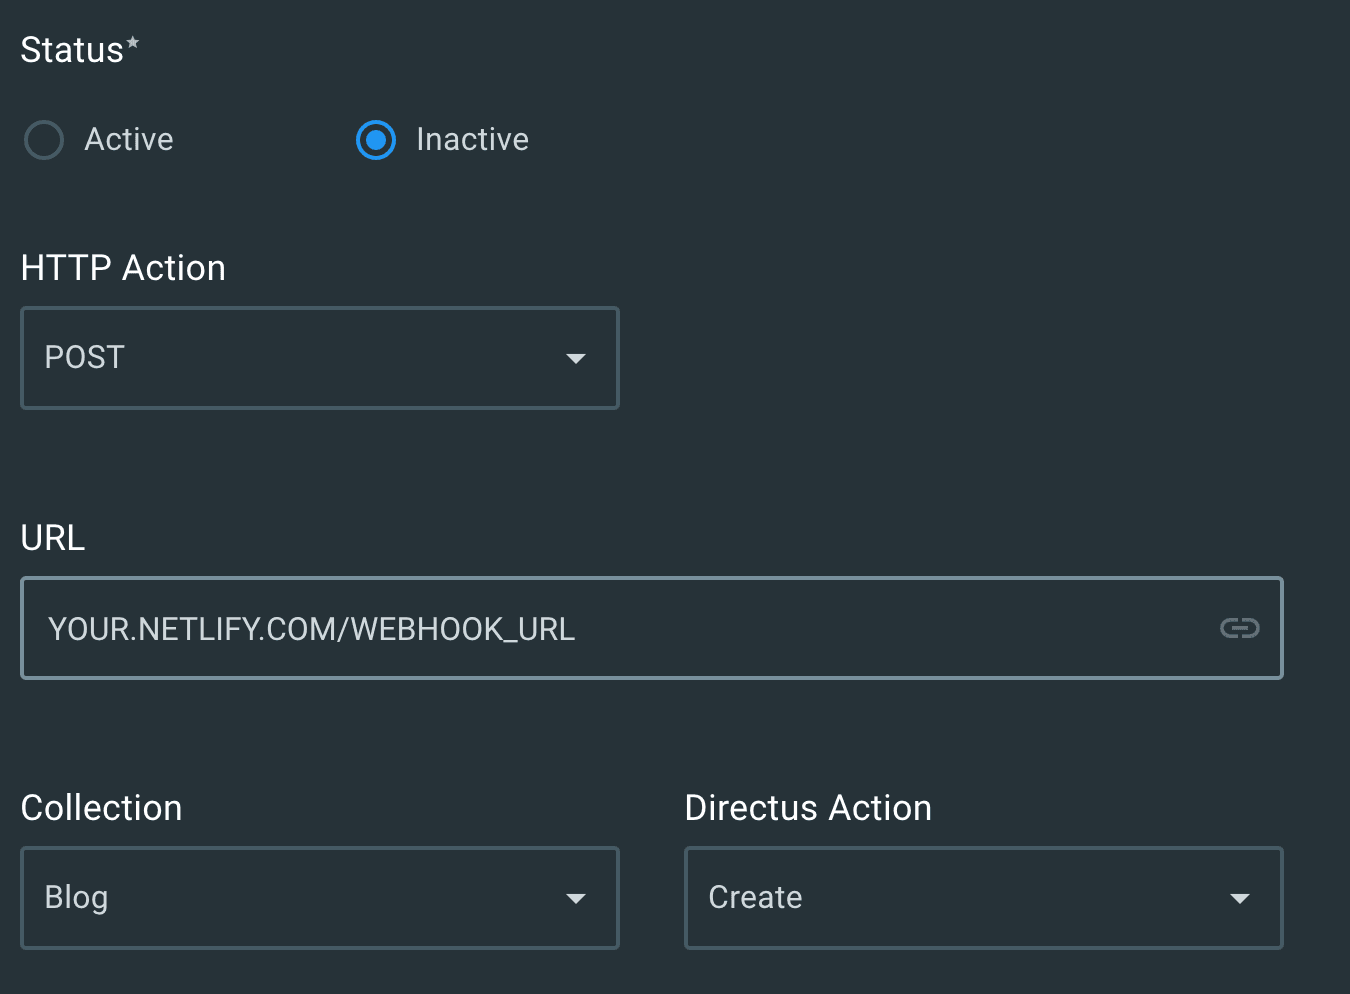The image size is (1350, 994).
Task: Click the POST dropdown arrow
Action: (x=576, y=358)
